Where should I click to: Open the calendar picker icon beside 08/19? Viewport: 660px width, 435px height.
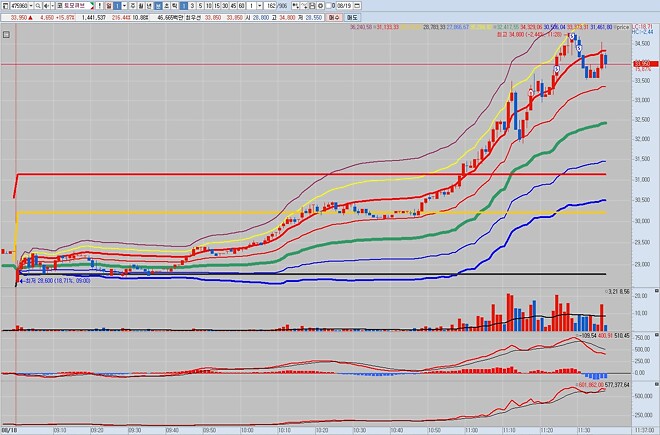pyautogui.click(x=357, y=6)
